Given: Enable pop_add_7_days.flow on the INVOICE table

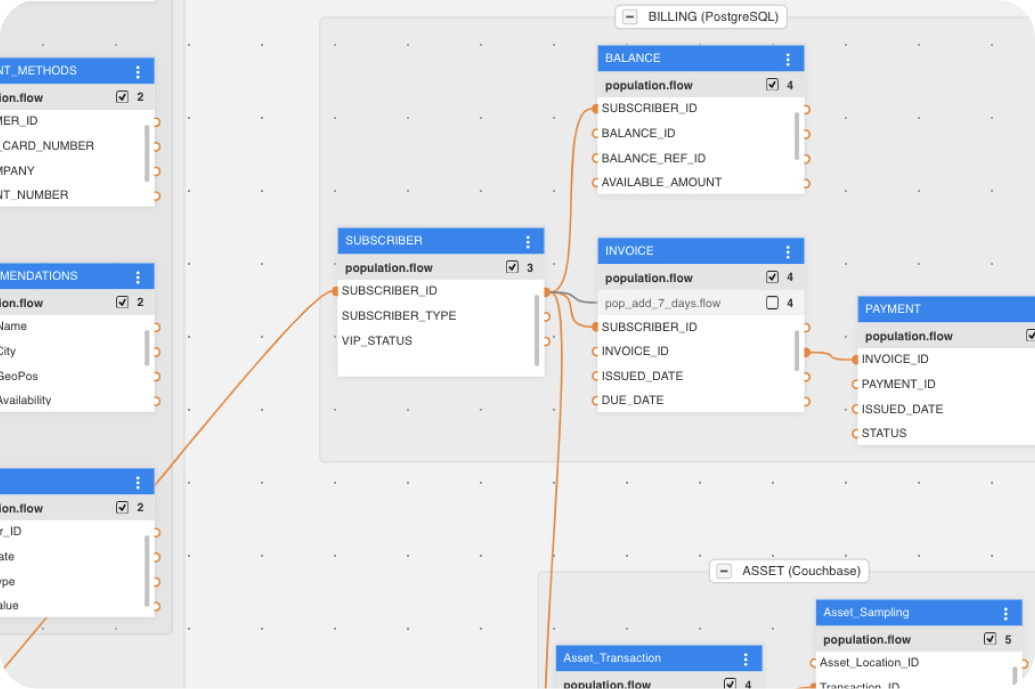Looking at the screenshot, I should (x=772, y=302).
